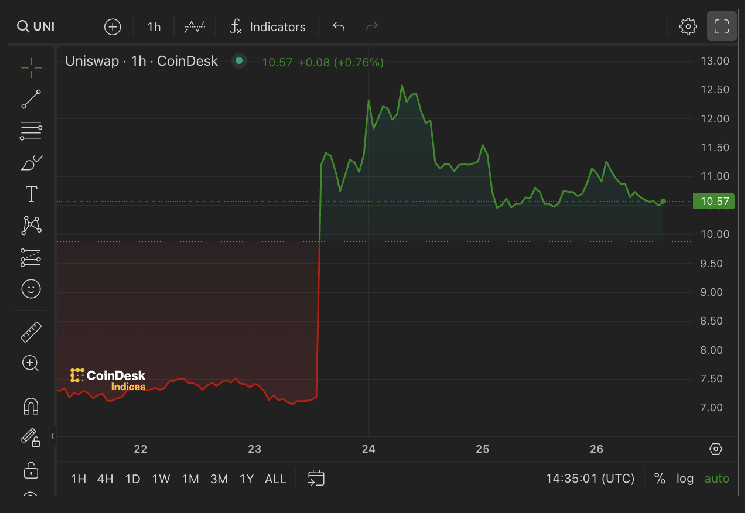Click the ruler measure tool
This screenshot has width=745, height=513.
31,332
